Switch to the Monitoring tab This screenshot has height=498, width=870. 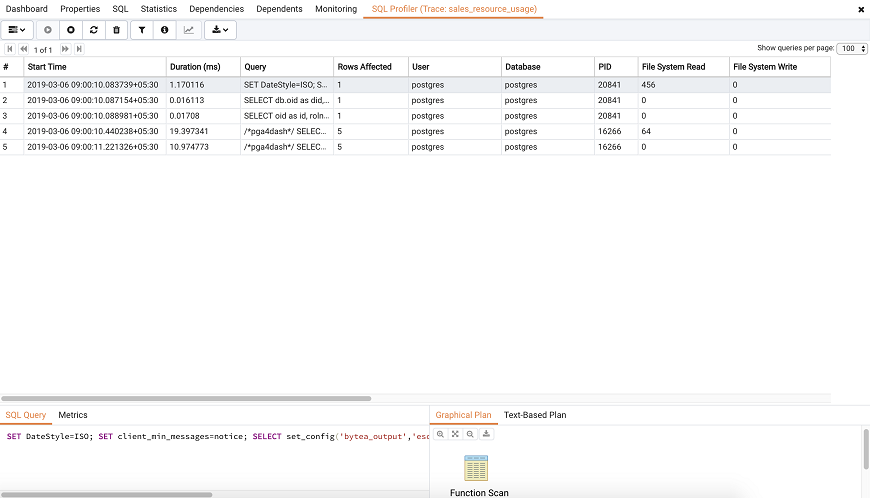pos(336,9)
